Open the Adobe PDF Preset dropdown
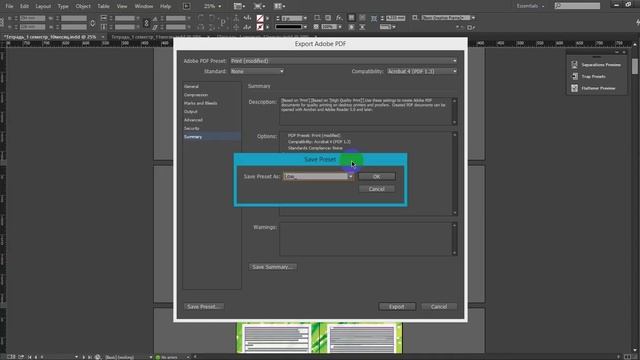 pyautogui.click(x=343, y=61)
